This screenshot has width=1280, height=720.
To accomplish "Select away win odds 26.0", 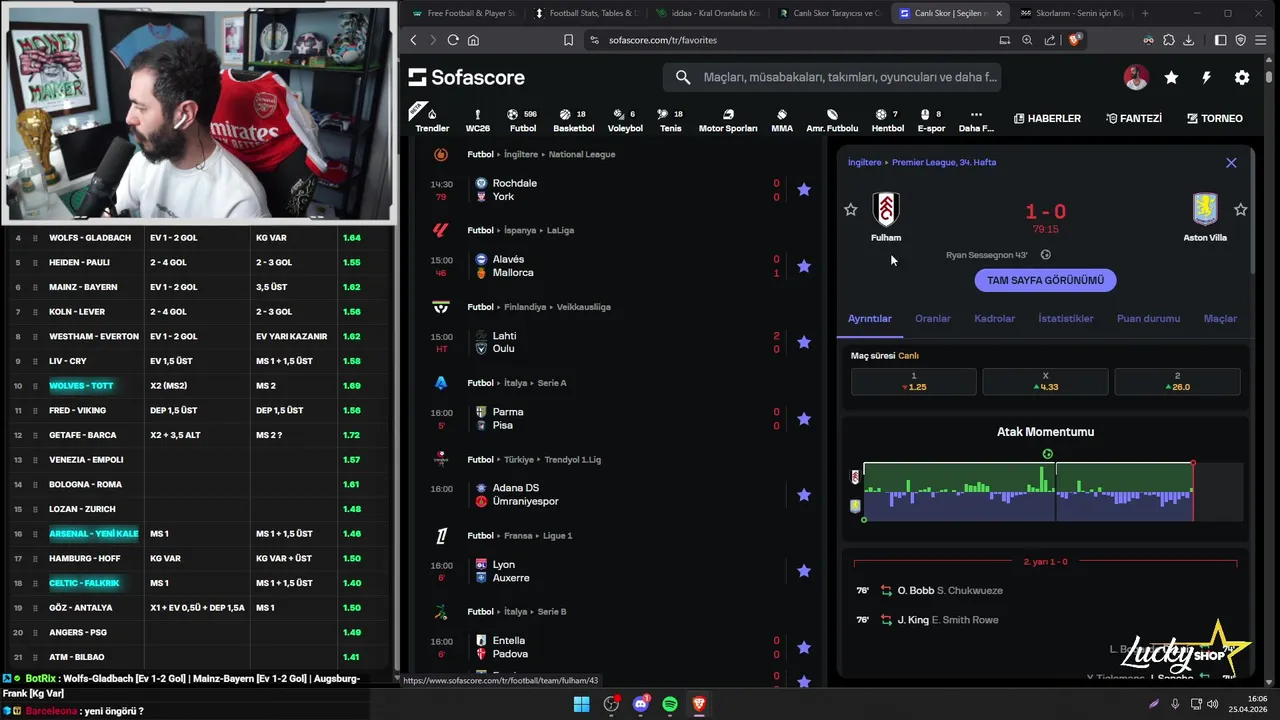I will coord(1177,382).
